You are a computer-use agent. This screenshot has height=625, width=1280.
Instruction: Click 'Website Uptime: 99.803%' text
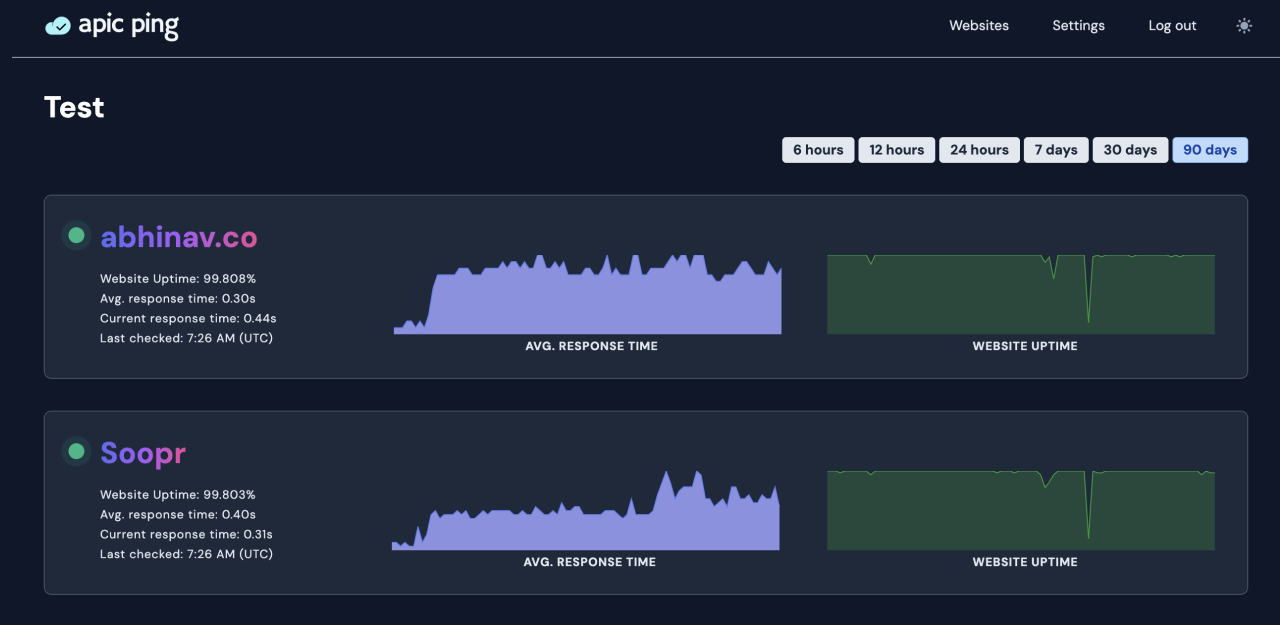pyautogui.click(x=178, y=495)
